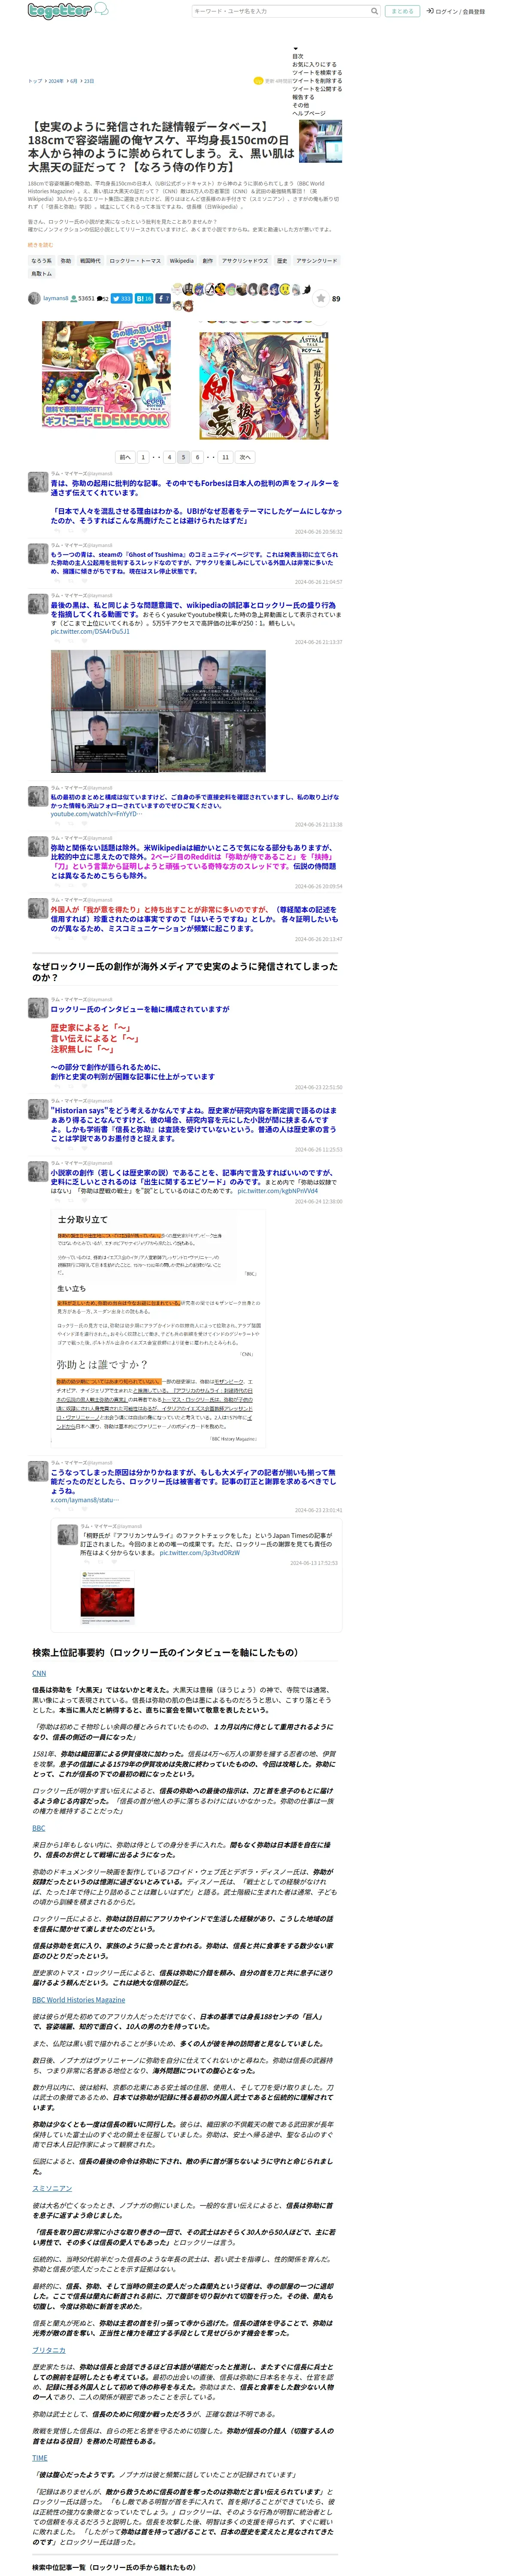Image resolution: width=515 pixels, height=2576 pixels.
Task: Choose 報告する in the menu
Action: [x=302, y=97]
